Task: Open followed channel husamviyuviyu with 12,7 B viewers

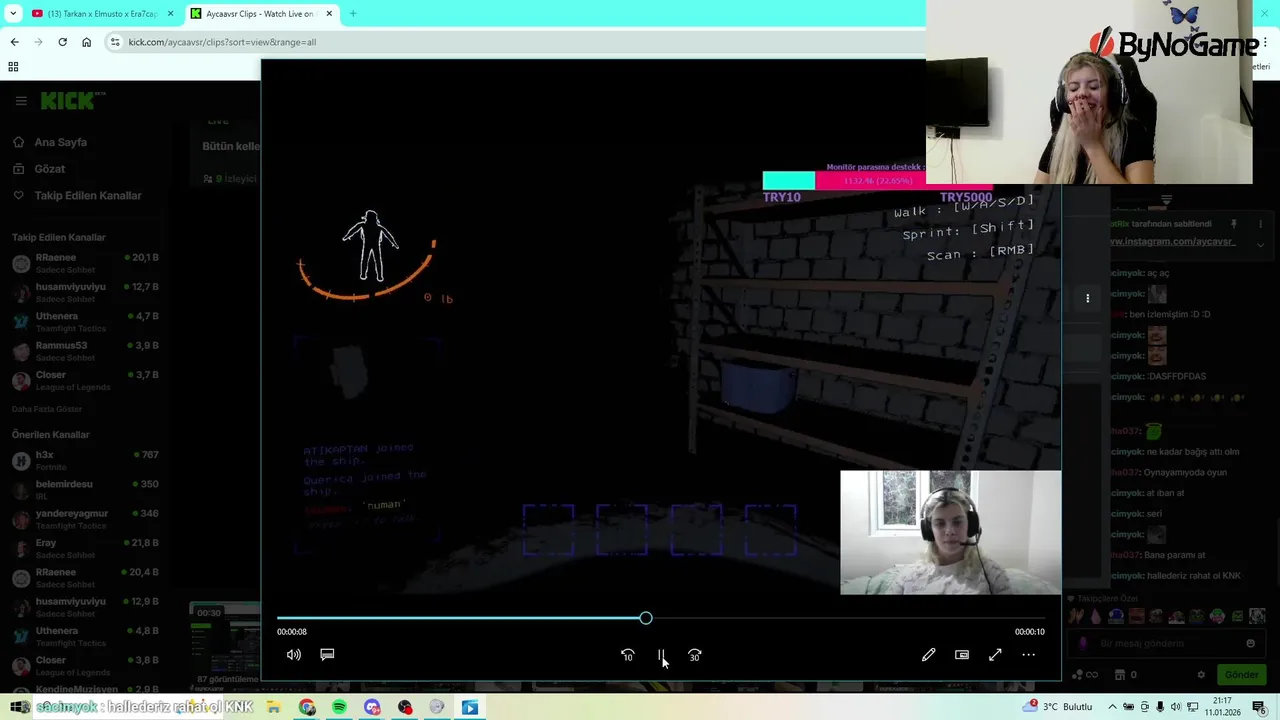Action: pos(85,293)
